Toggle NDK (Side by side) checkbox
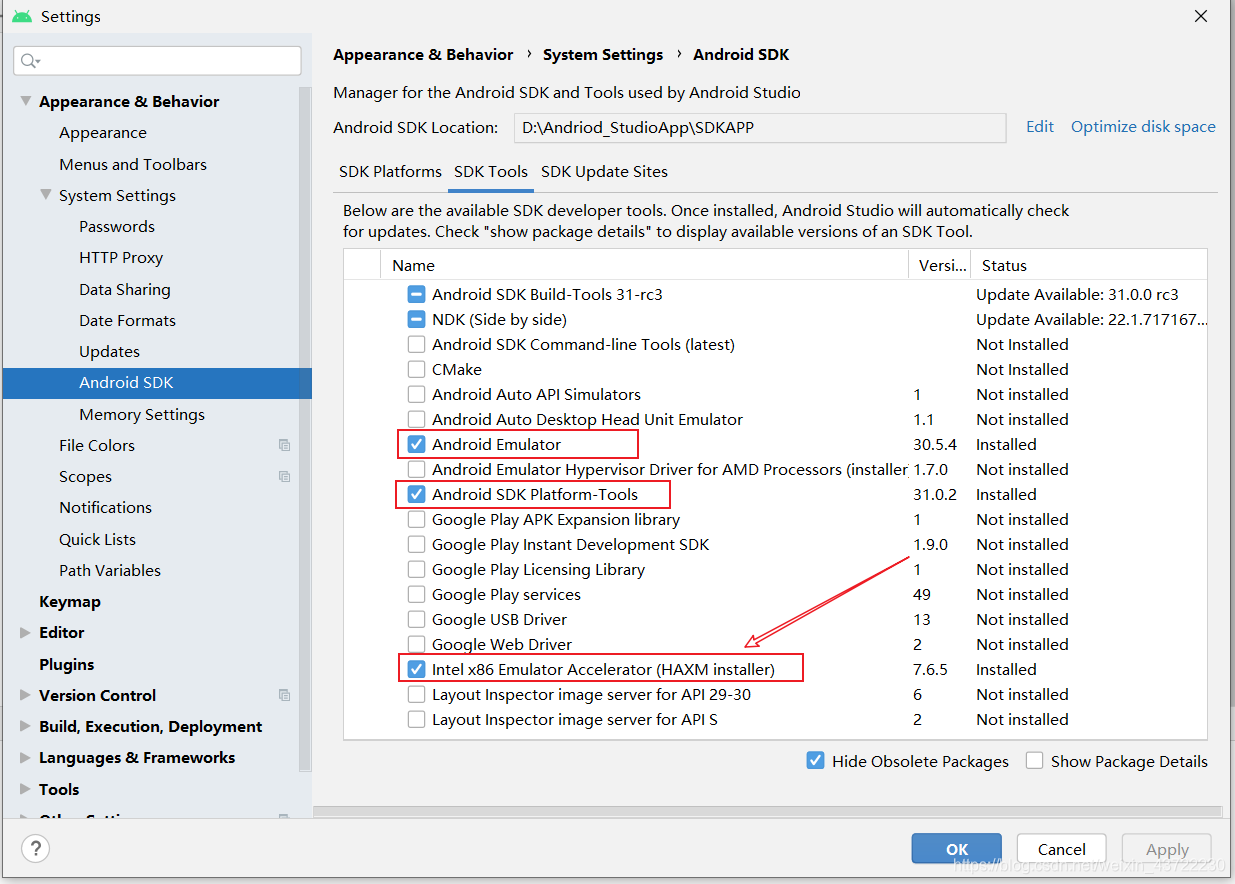Screen dimensions: 1235x884 (x=416, y=319)
